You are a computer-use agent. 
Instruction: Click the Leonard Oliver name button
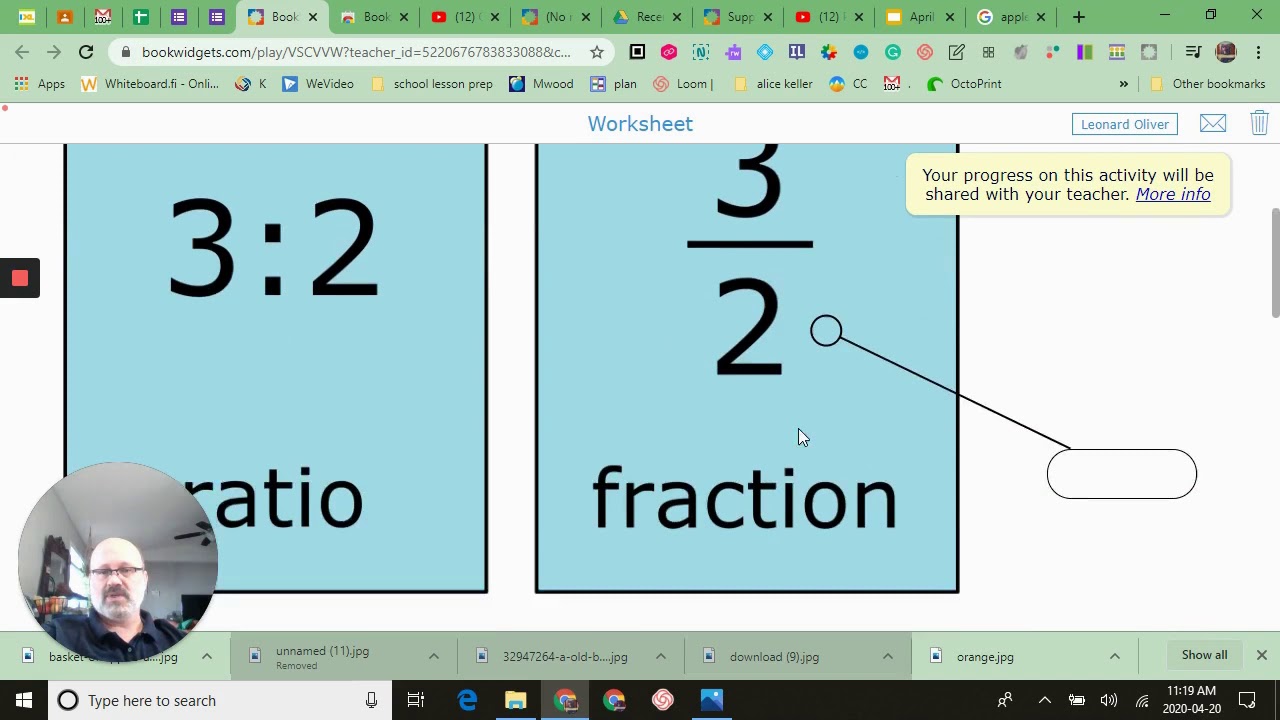(1125, 124)
